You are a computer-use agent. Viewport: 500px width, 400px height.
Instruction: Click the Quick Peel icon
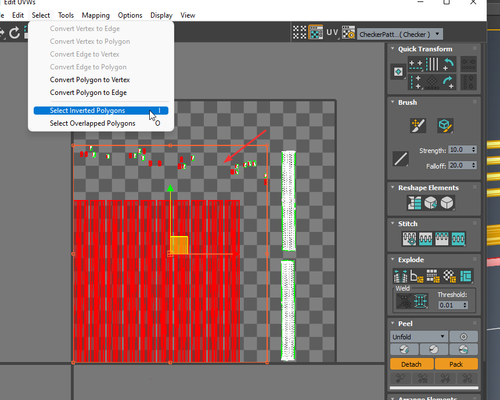tap(404, 349)
